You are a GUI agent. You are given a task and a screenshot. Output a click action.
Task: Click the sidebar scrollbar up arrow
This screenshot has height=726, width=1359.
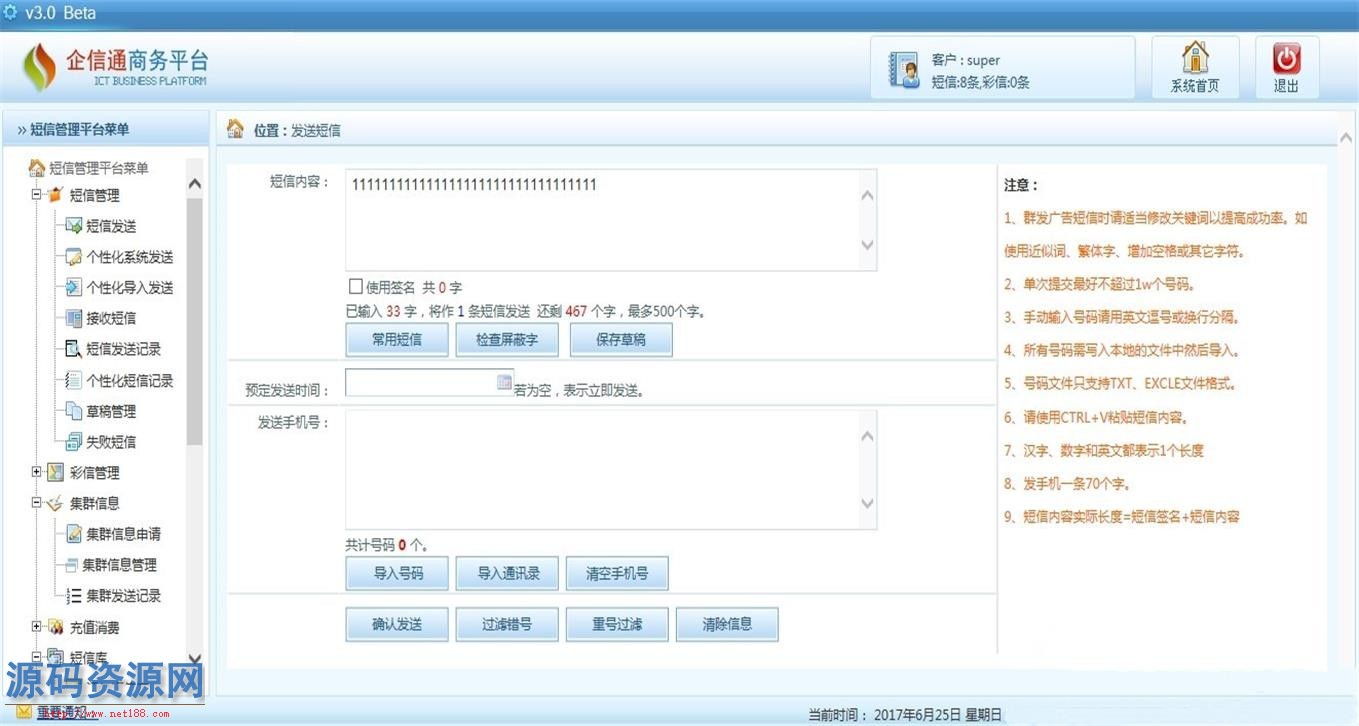[x=195, y=184]
